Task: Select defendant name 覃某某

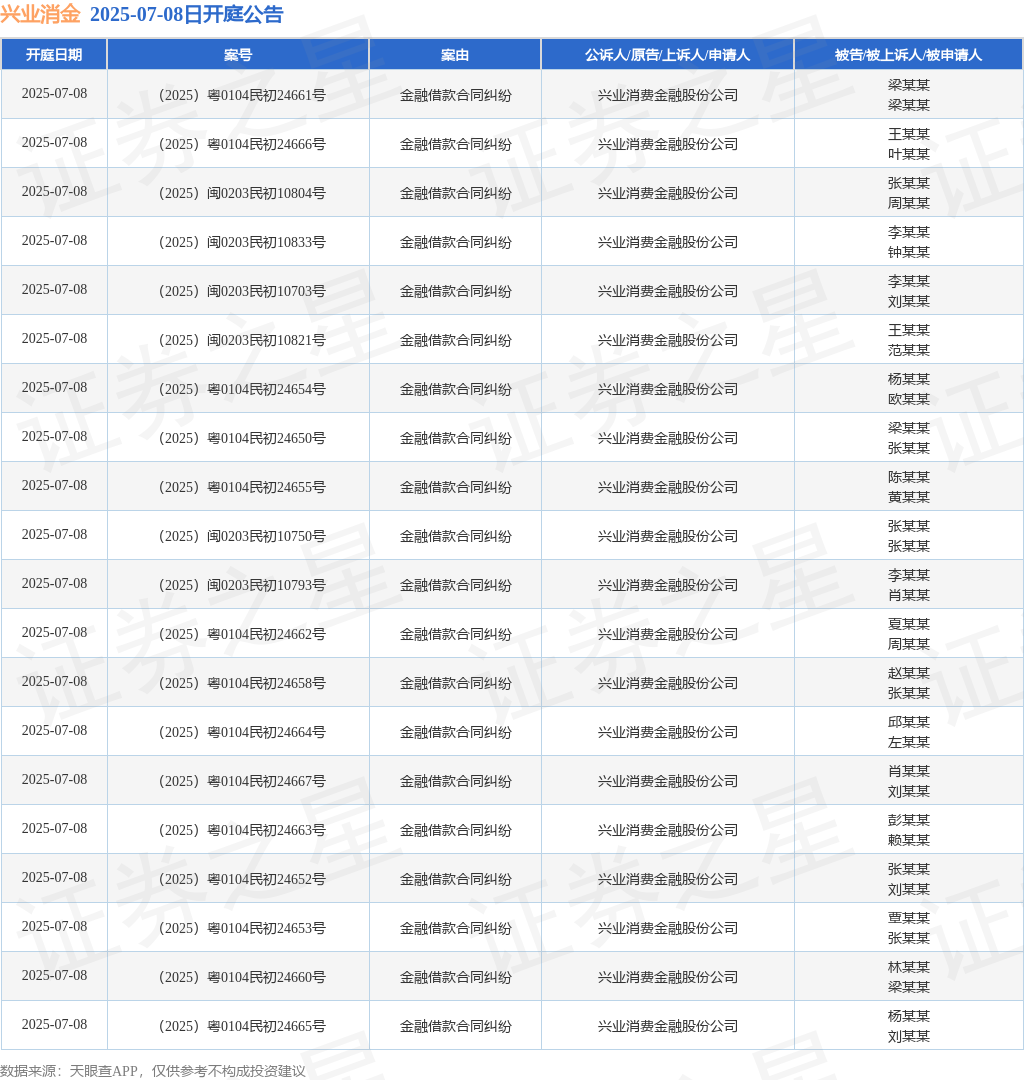Action: pos(908,917)
